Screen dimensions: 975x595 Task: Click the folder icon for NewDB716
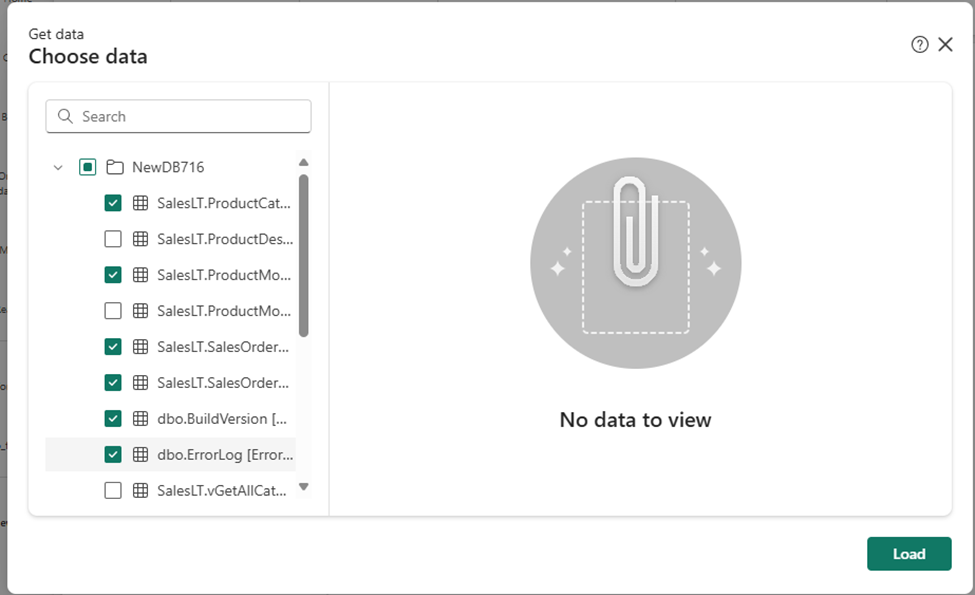pyautogui.click(x=114, y=166)
